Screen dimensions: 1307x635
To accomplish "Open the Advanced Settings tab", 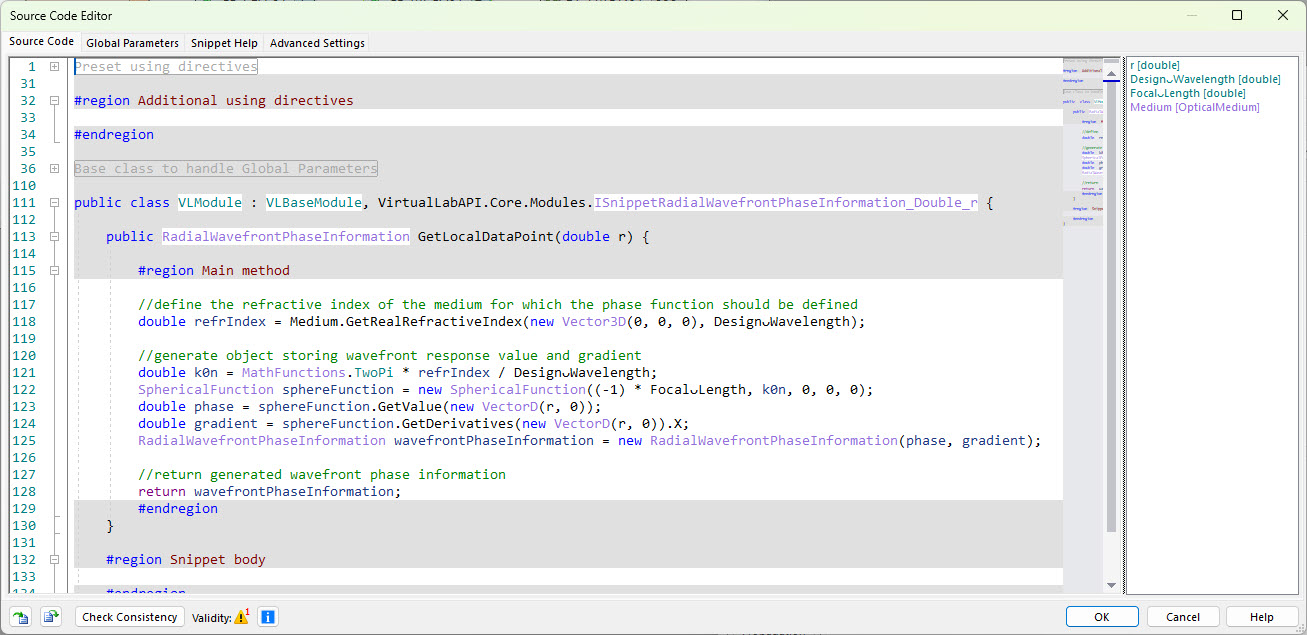I will point(317,43).
